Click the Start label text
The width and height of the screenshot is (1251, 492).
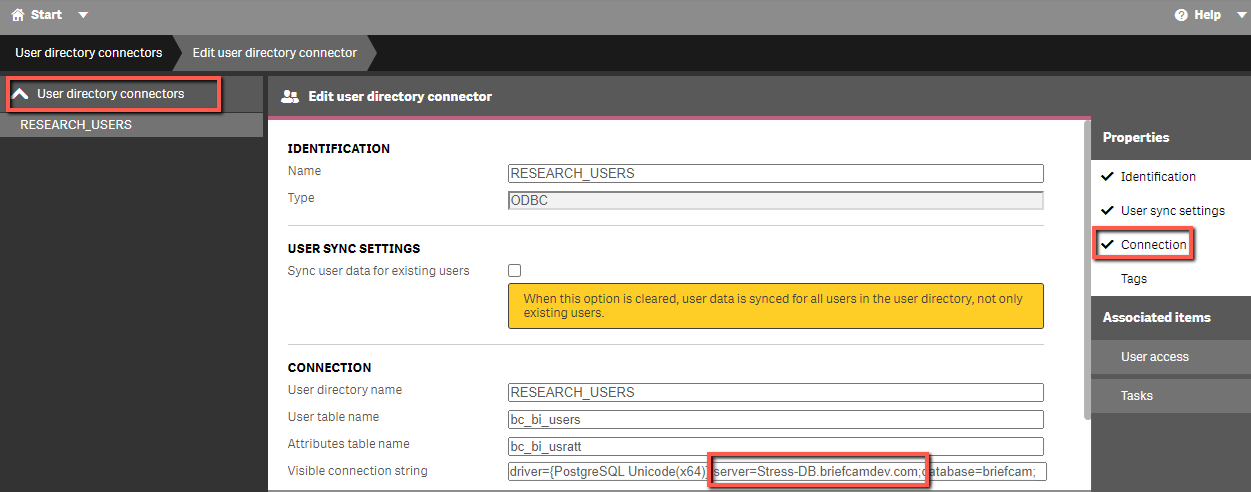[46, 16]
